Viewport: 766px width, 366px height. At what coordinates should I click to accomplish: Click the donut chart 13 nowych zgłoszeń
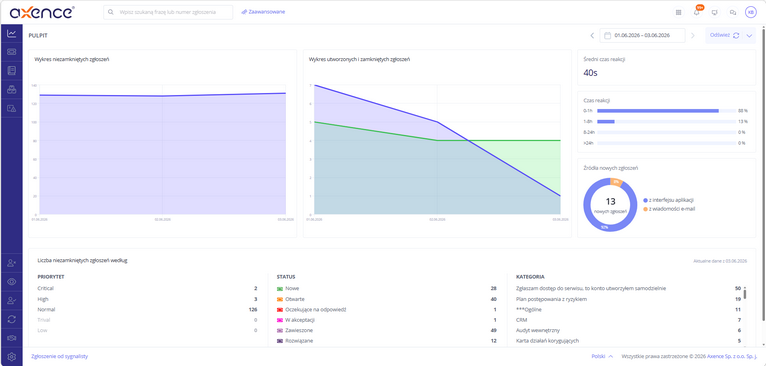tap(610, 204)
